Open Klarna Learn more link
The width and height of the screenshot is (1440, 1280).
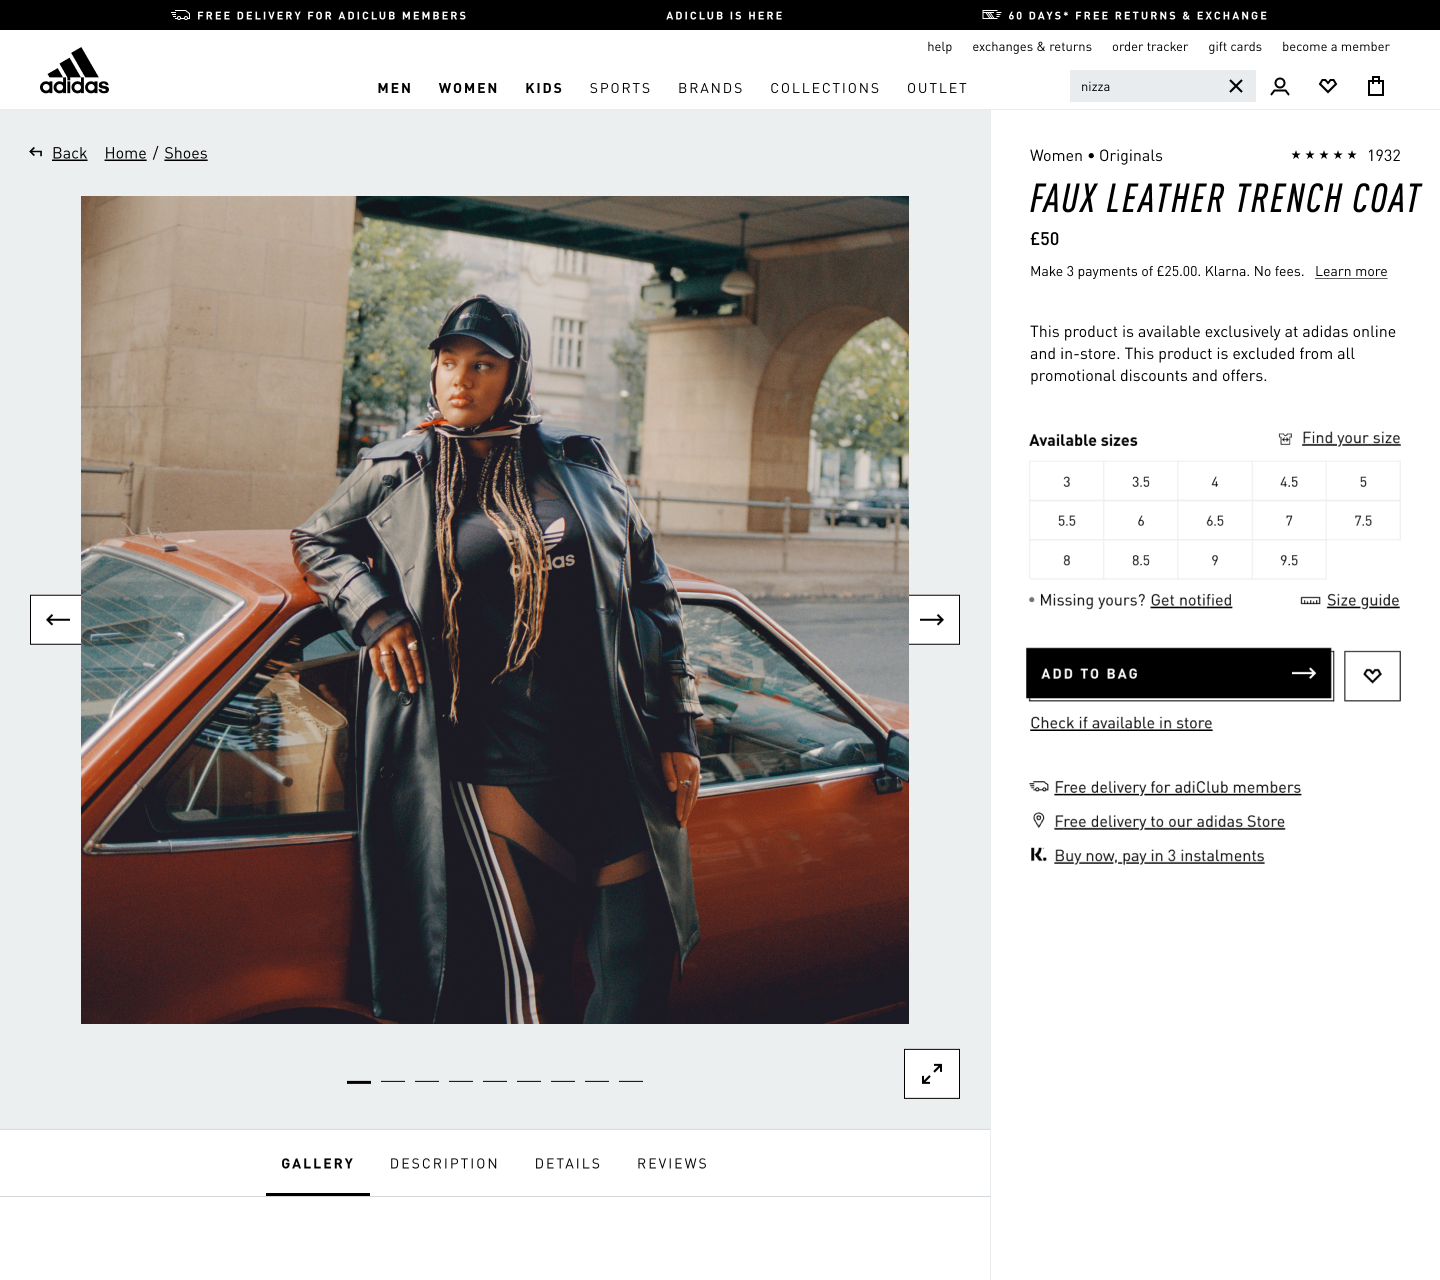coord(1351,272)
